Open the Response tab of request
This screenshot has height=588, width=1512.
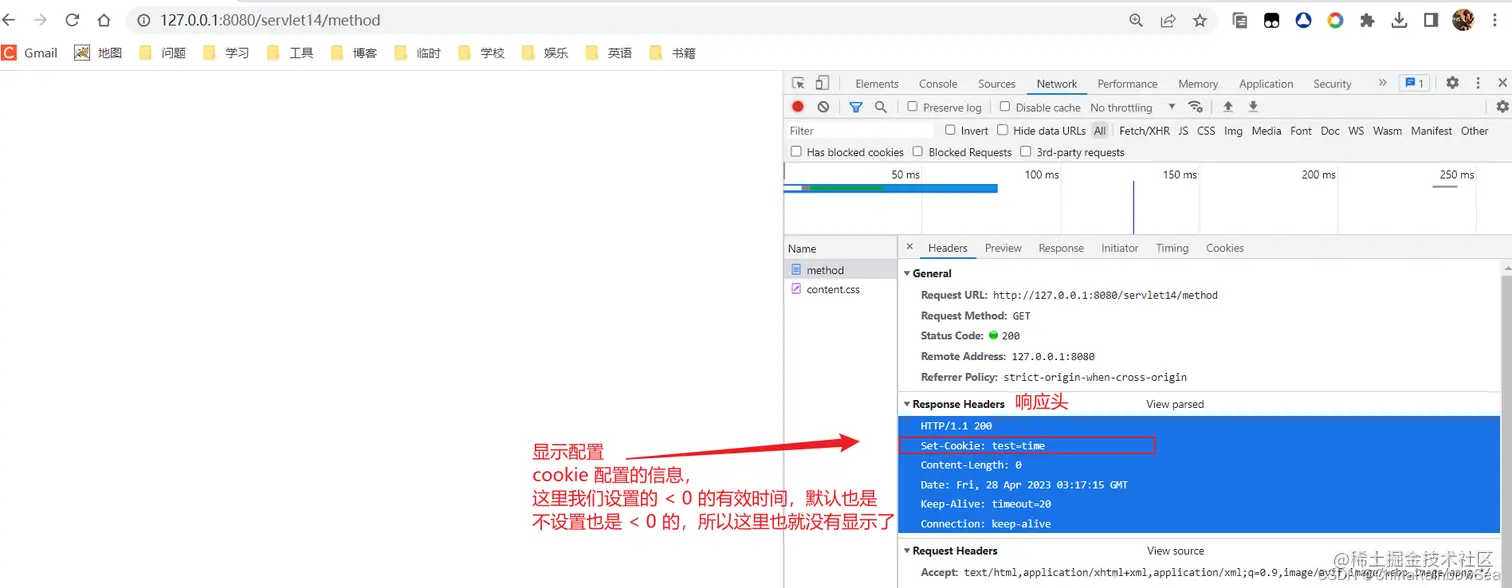click(1061, 248)
